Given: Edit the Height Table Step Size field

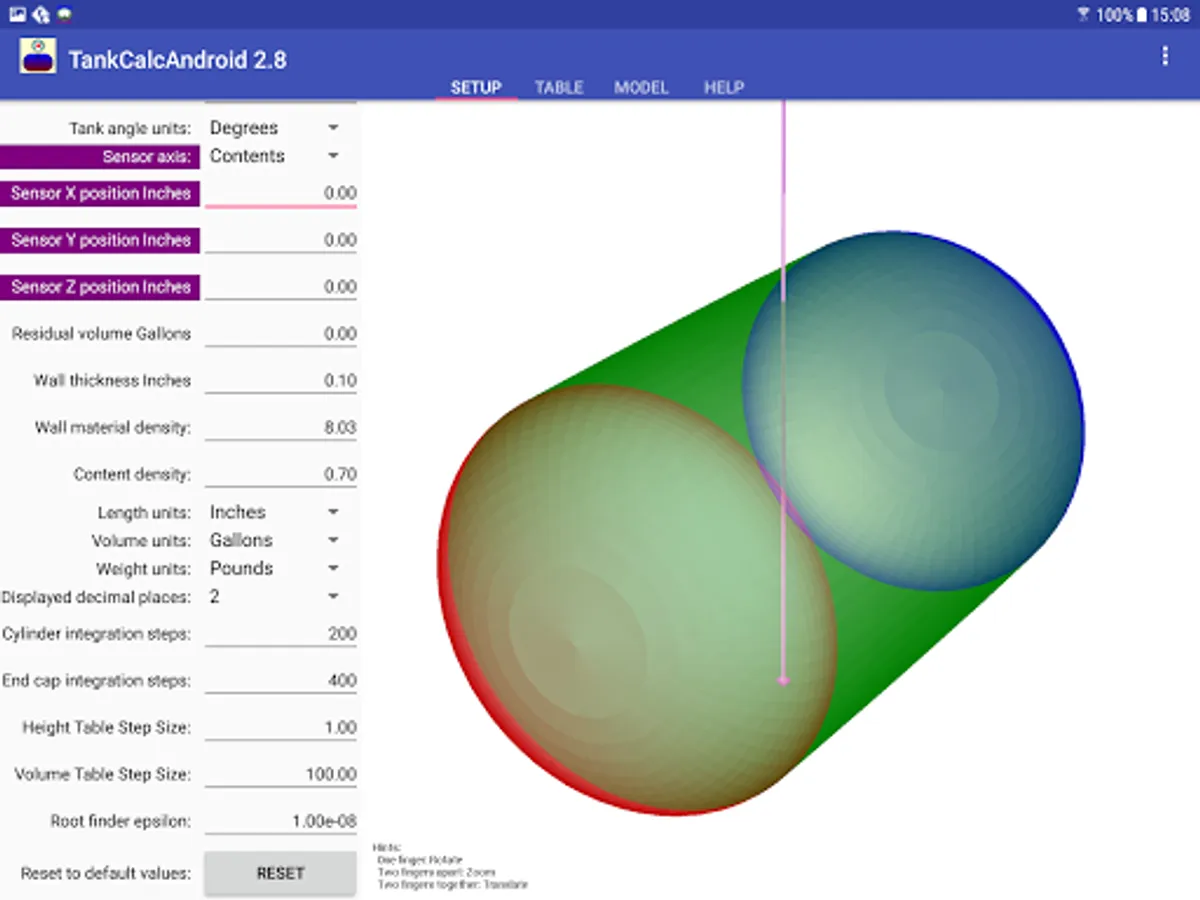Looking at the screenshot, I should coord(281,728).
